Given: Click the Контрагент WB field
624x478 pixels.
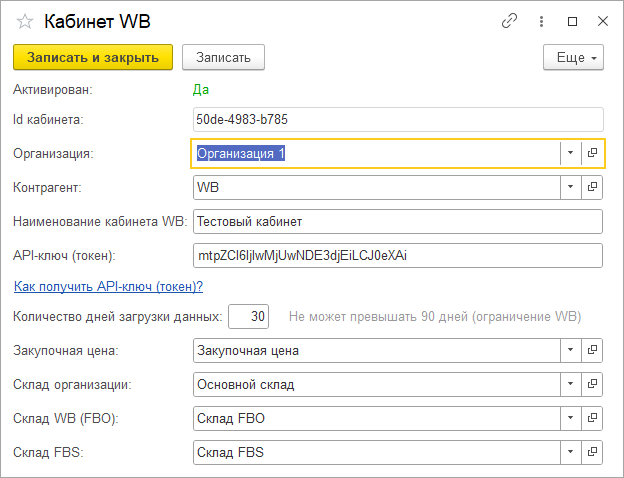Looking at the screenshot, I should tap(376, 187).
